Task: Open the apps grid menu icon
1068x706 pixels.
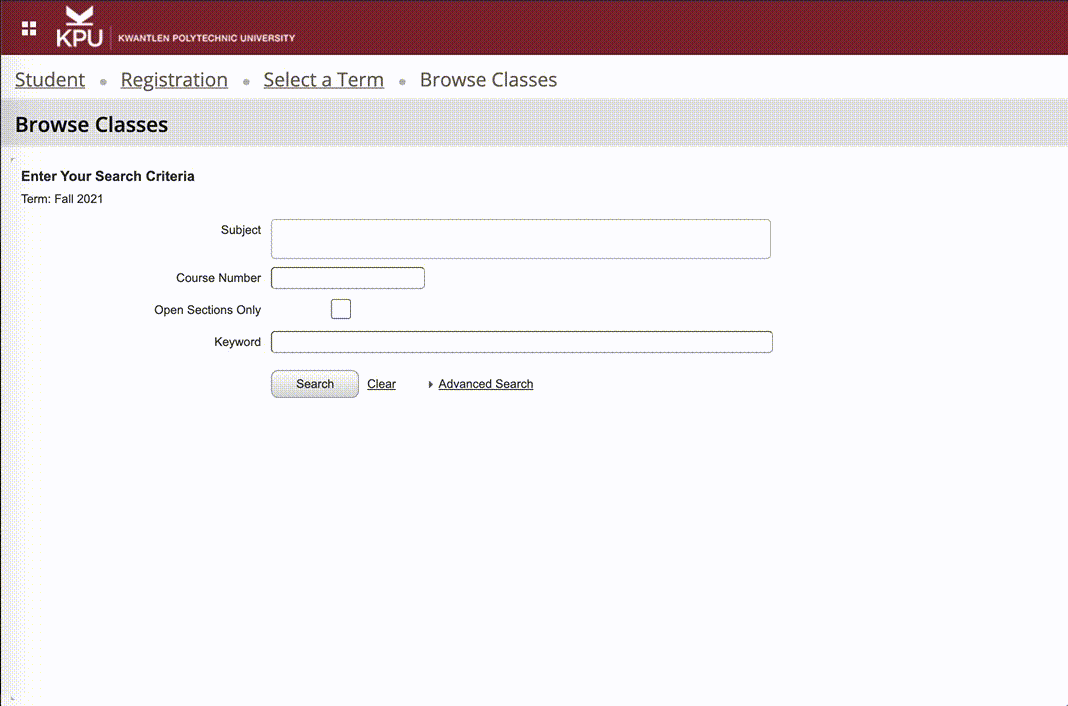Action: point(29,28)
